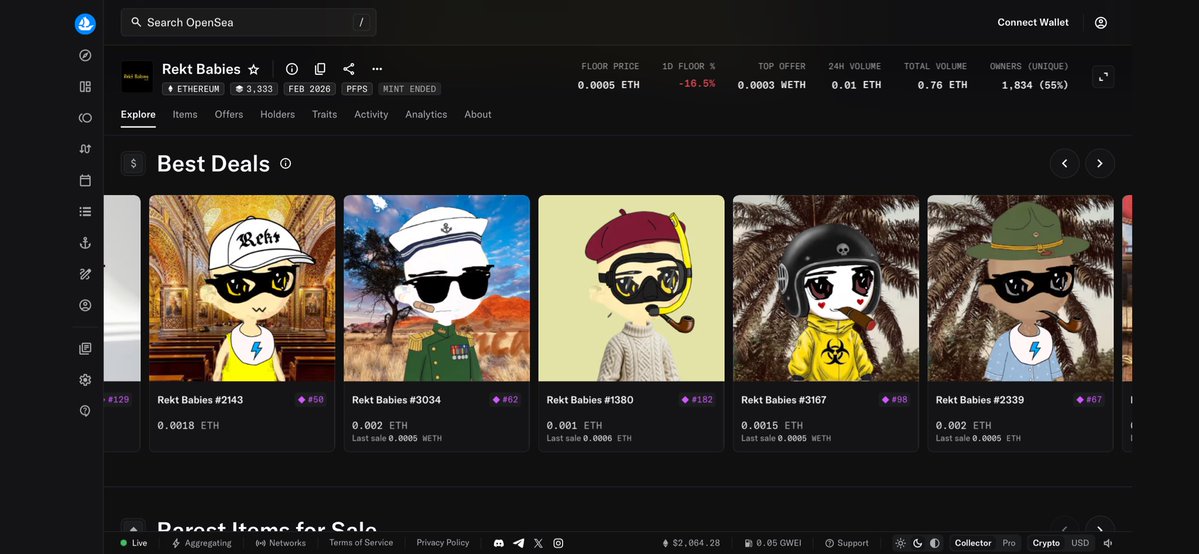Select Collector mode

[x=973, y=543]
